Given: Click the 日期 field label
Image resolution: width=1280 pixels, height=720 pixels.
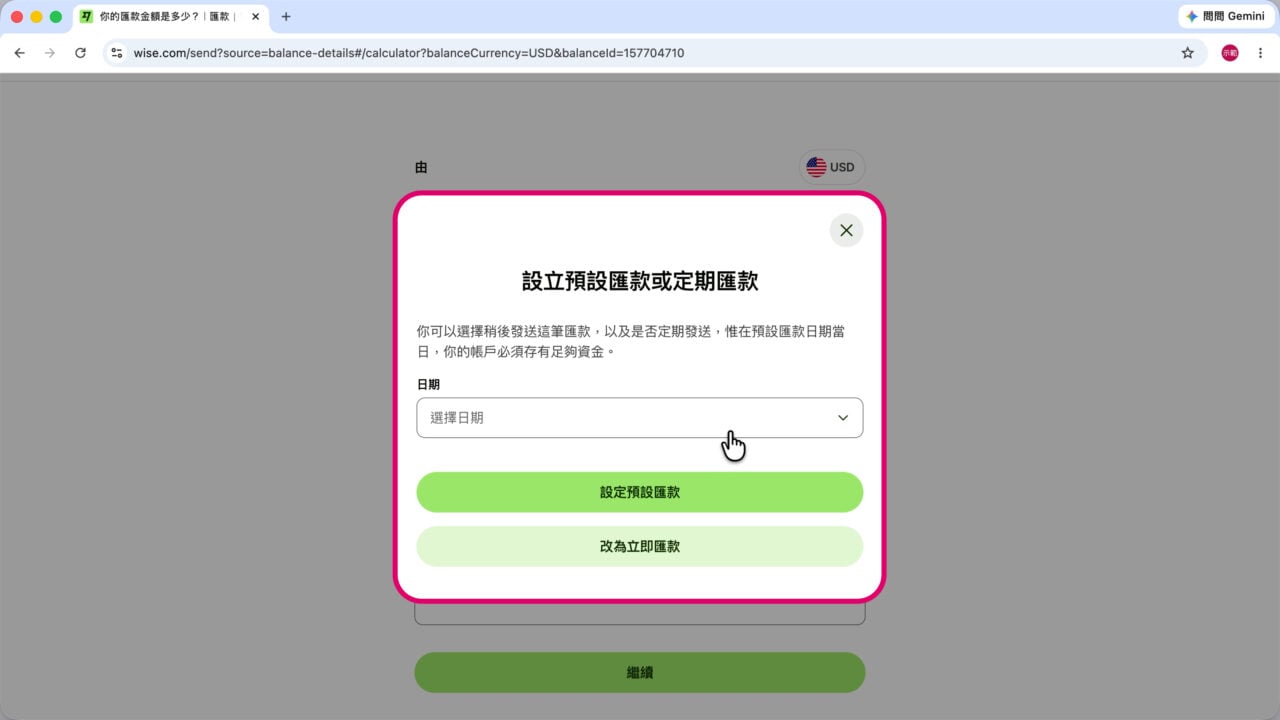Looking at the screenshot, I should (x=428, y=384).
